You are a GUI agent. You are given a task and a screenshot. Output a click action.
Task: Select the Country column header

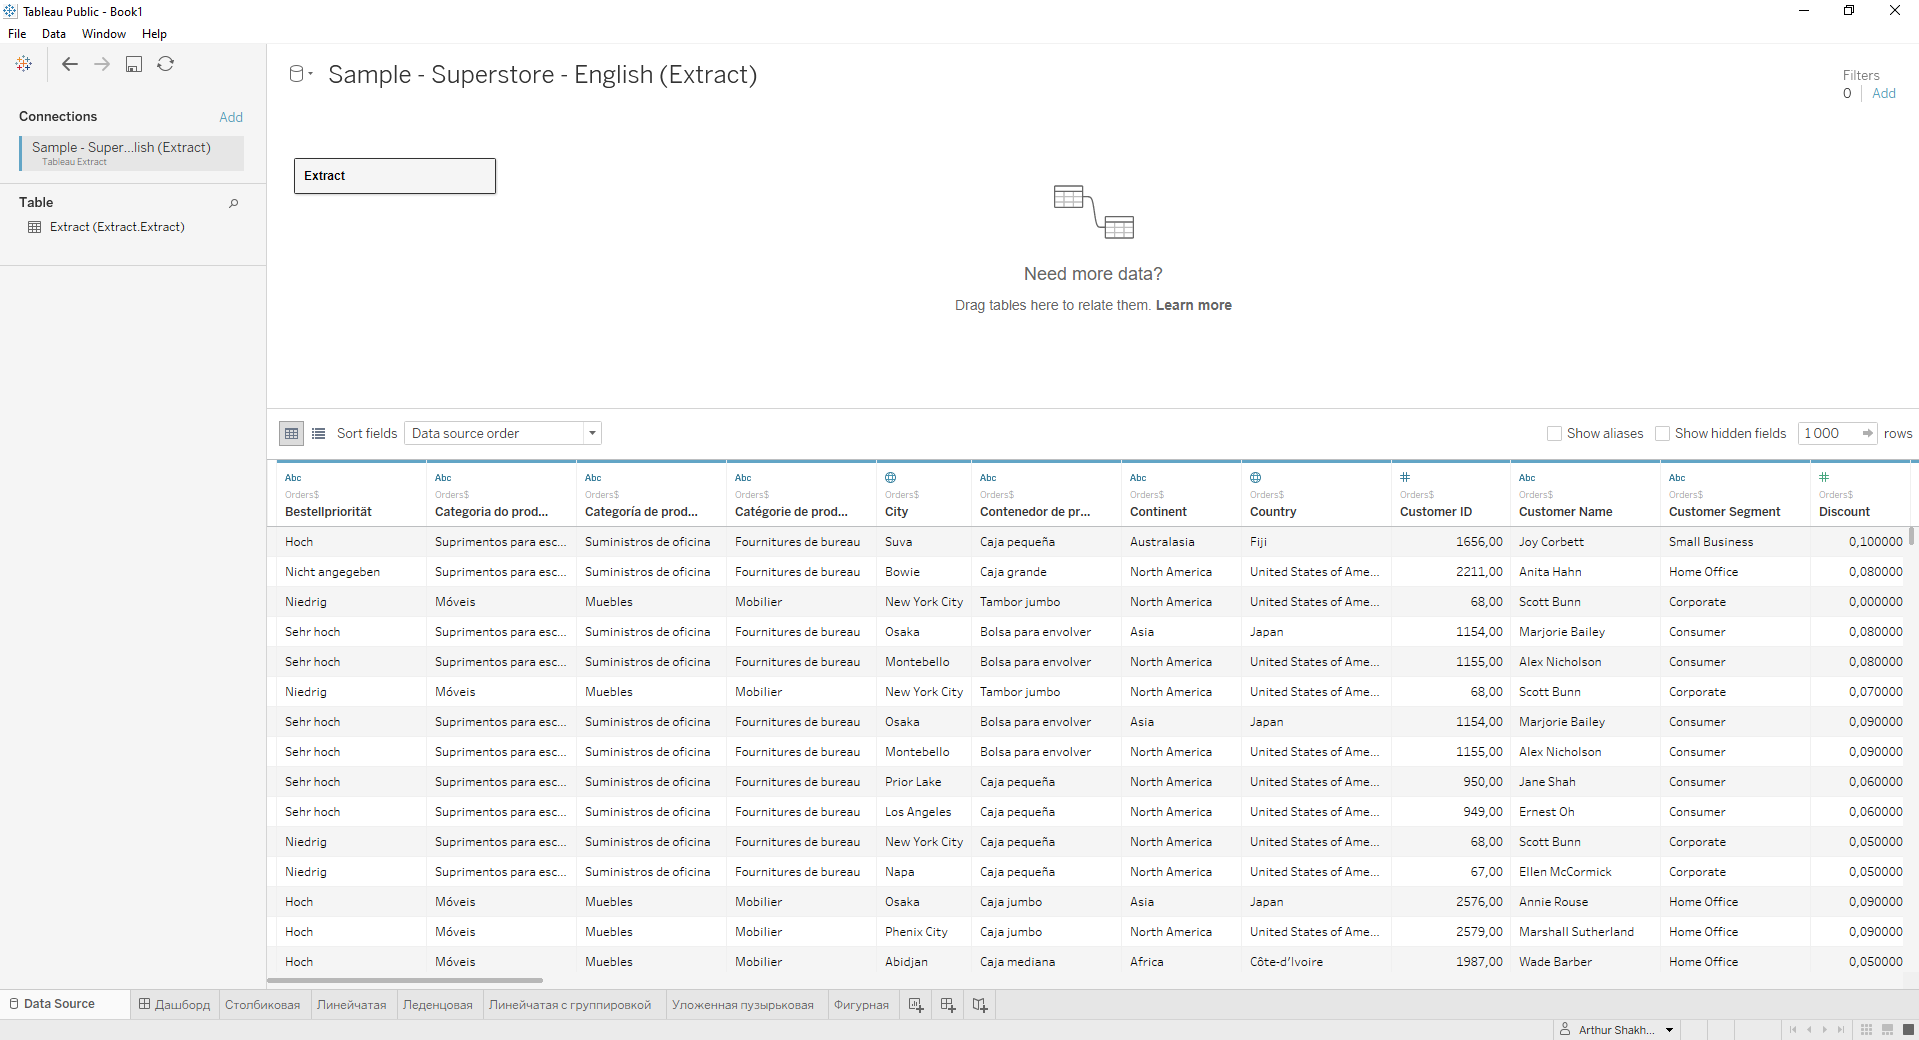[1316, 494]
